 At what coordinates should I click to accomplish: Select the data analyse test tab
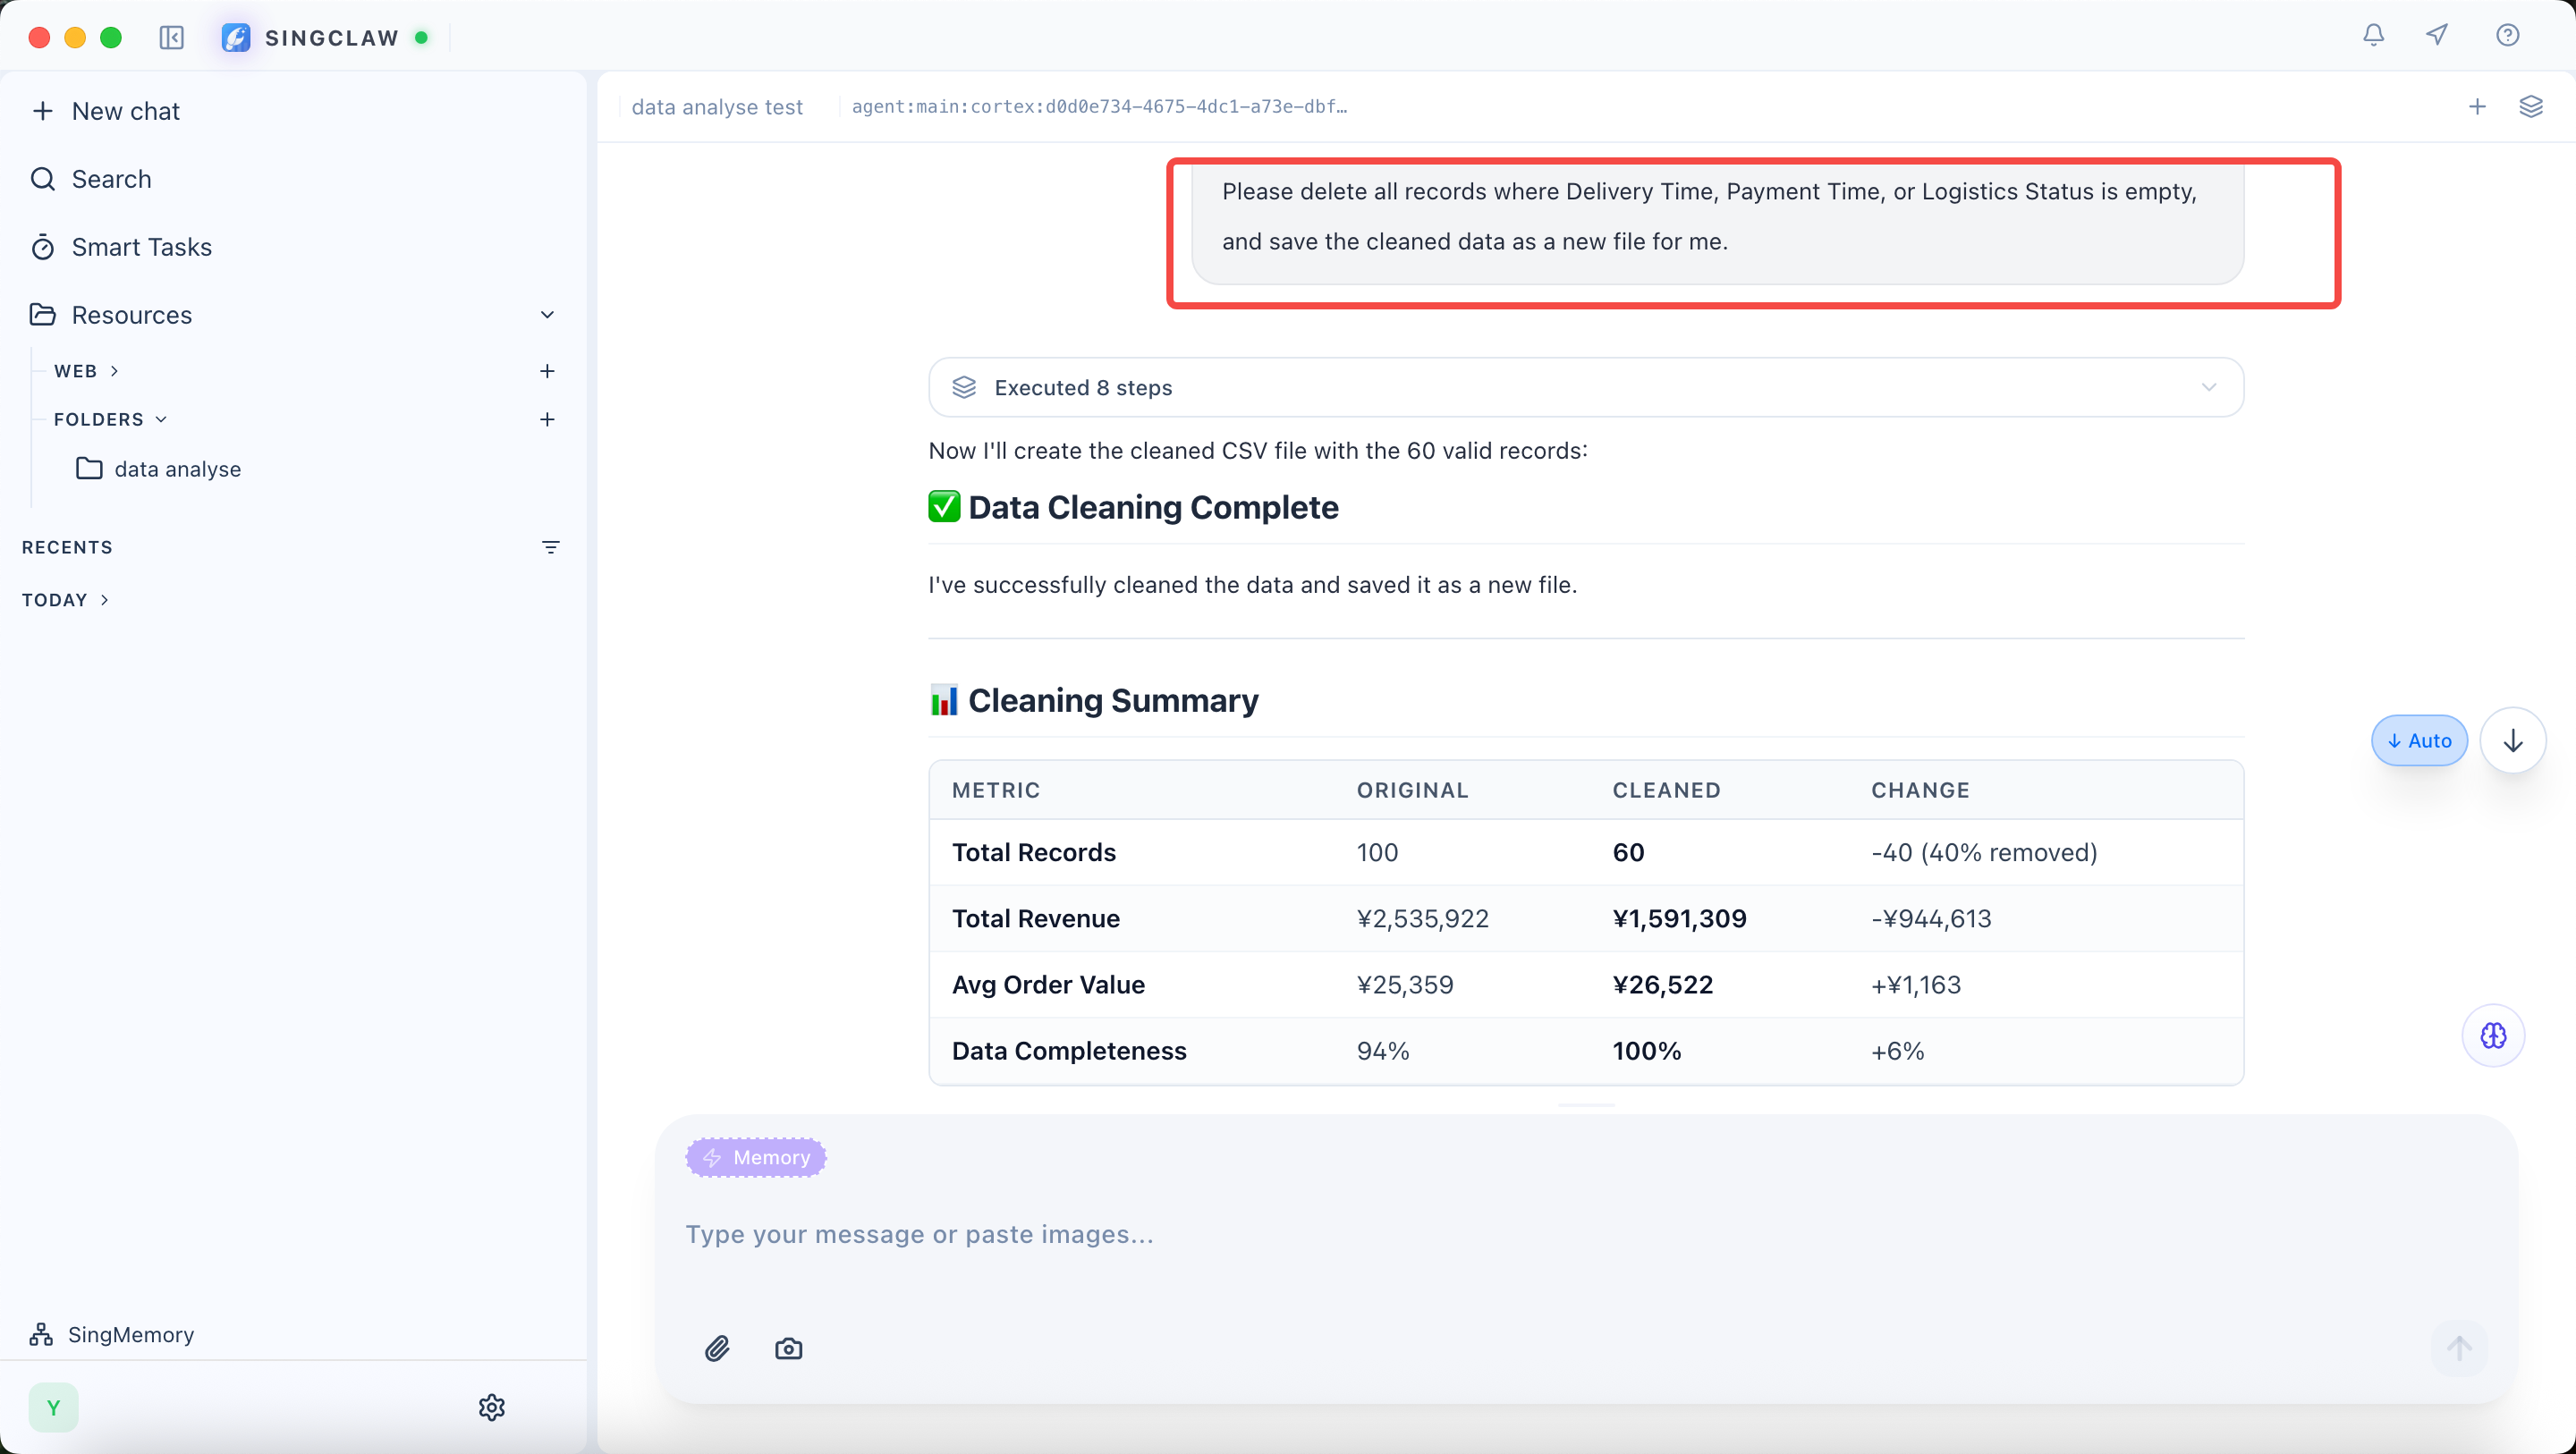[717, 107]
